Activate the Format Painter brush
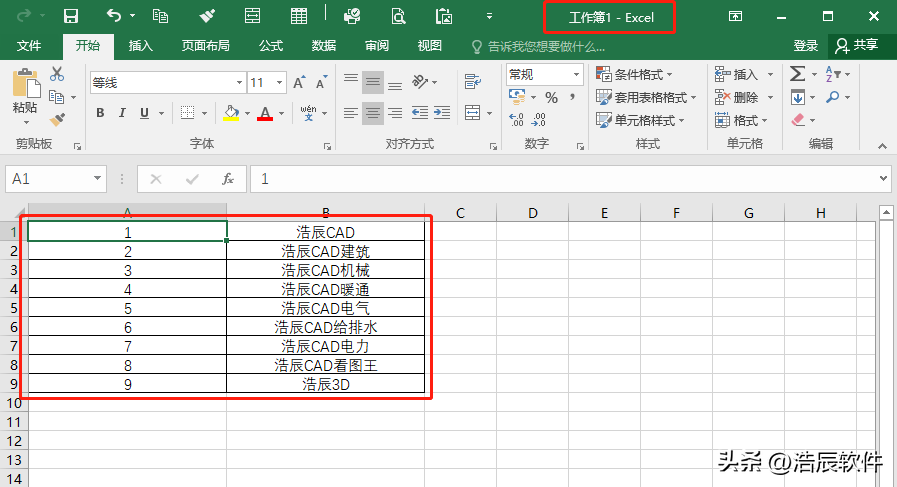Viewport: 897px width, 487px height. tap(57, 120)
